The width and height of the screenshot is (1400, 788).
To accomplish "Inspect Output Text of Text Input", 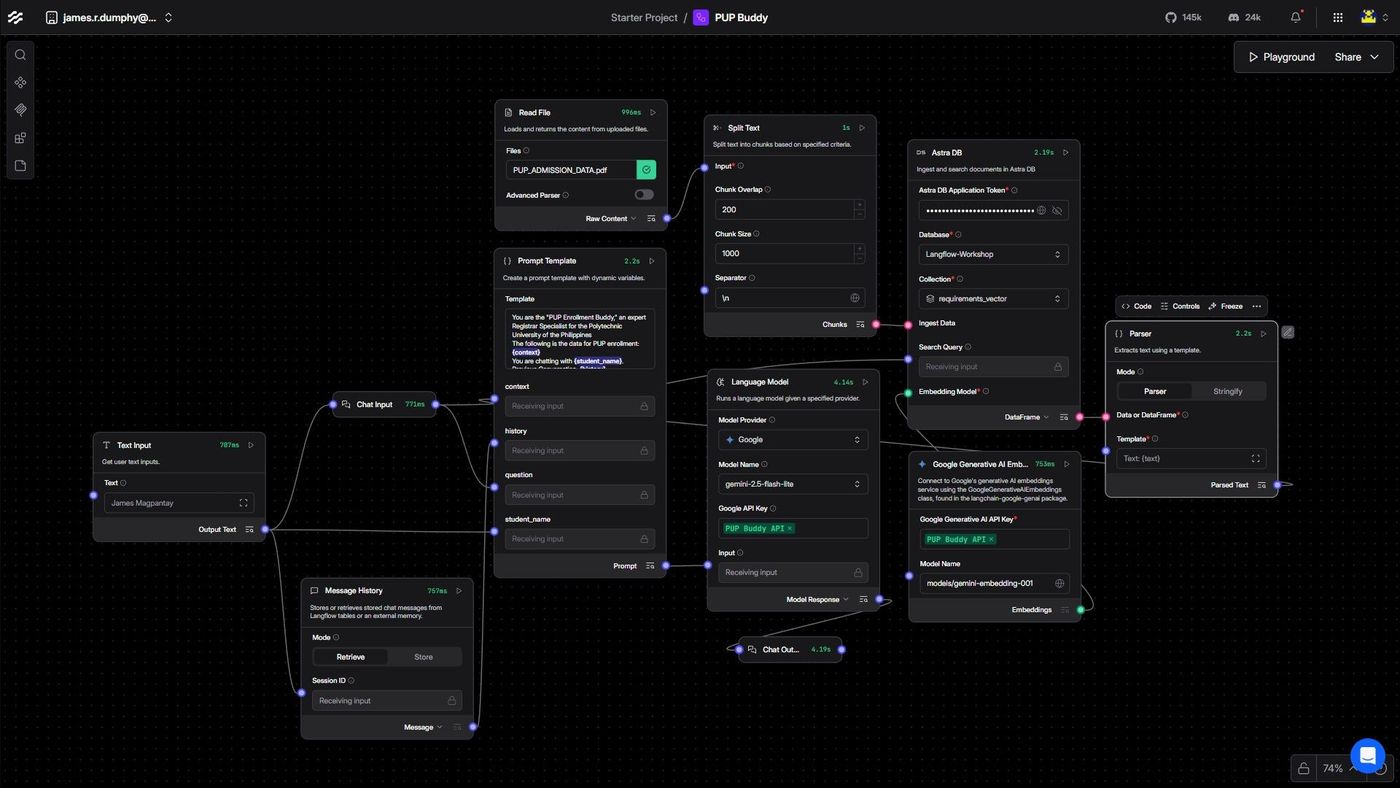I will (x=250, y=529).
